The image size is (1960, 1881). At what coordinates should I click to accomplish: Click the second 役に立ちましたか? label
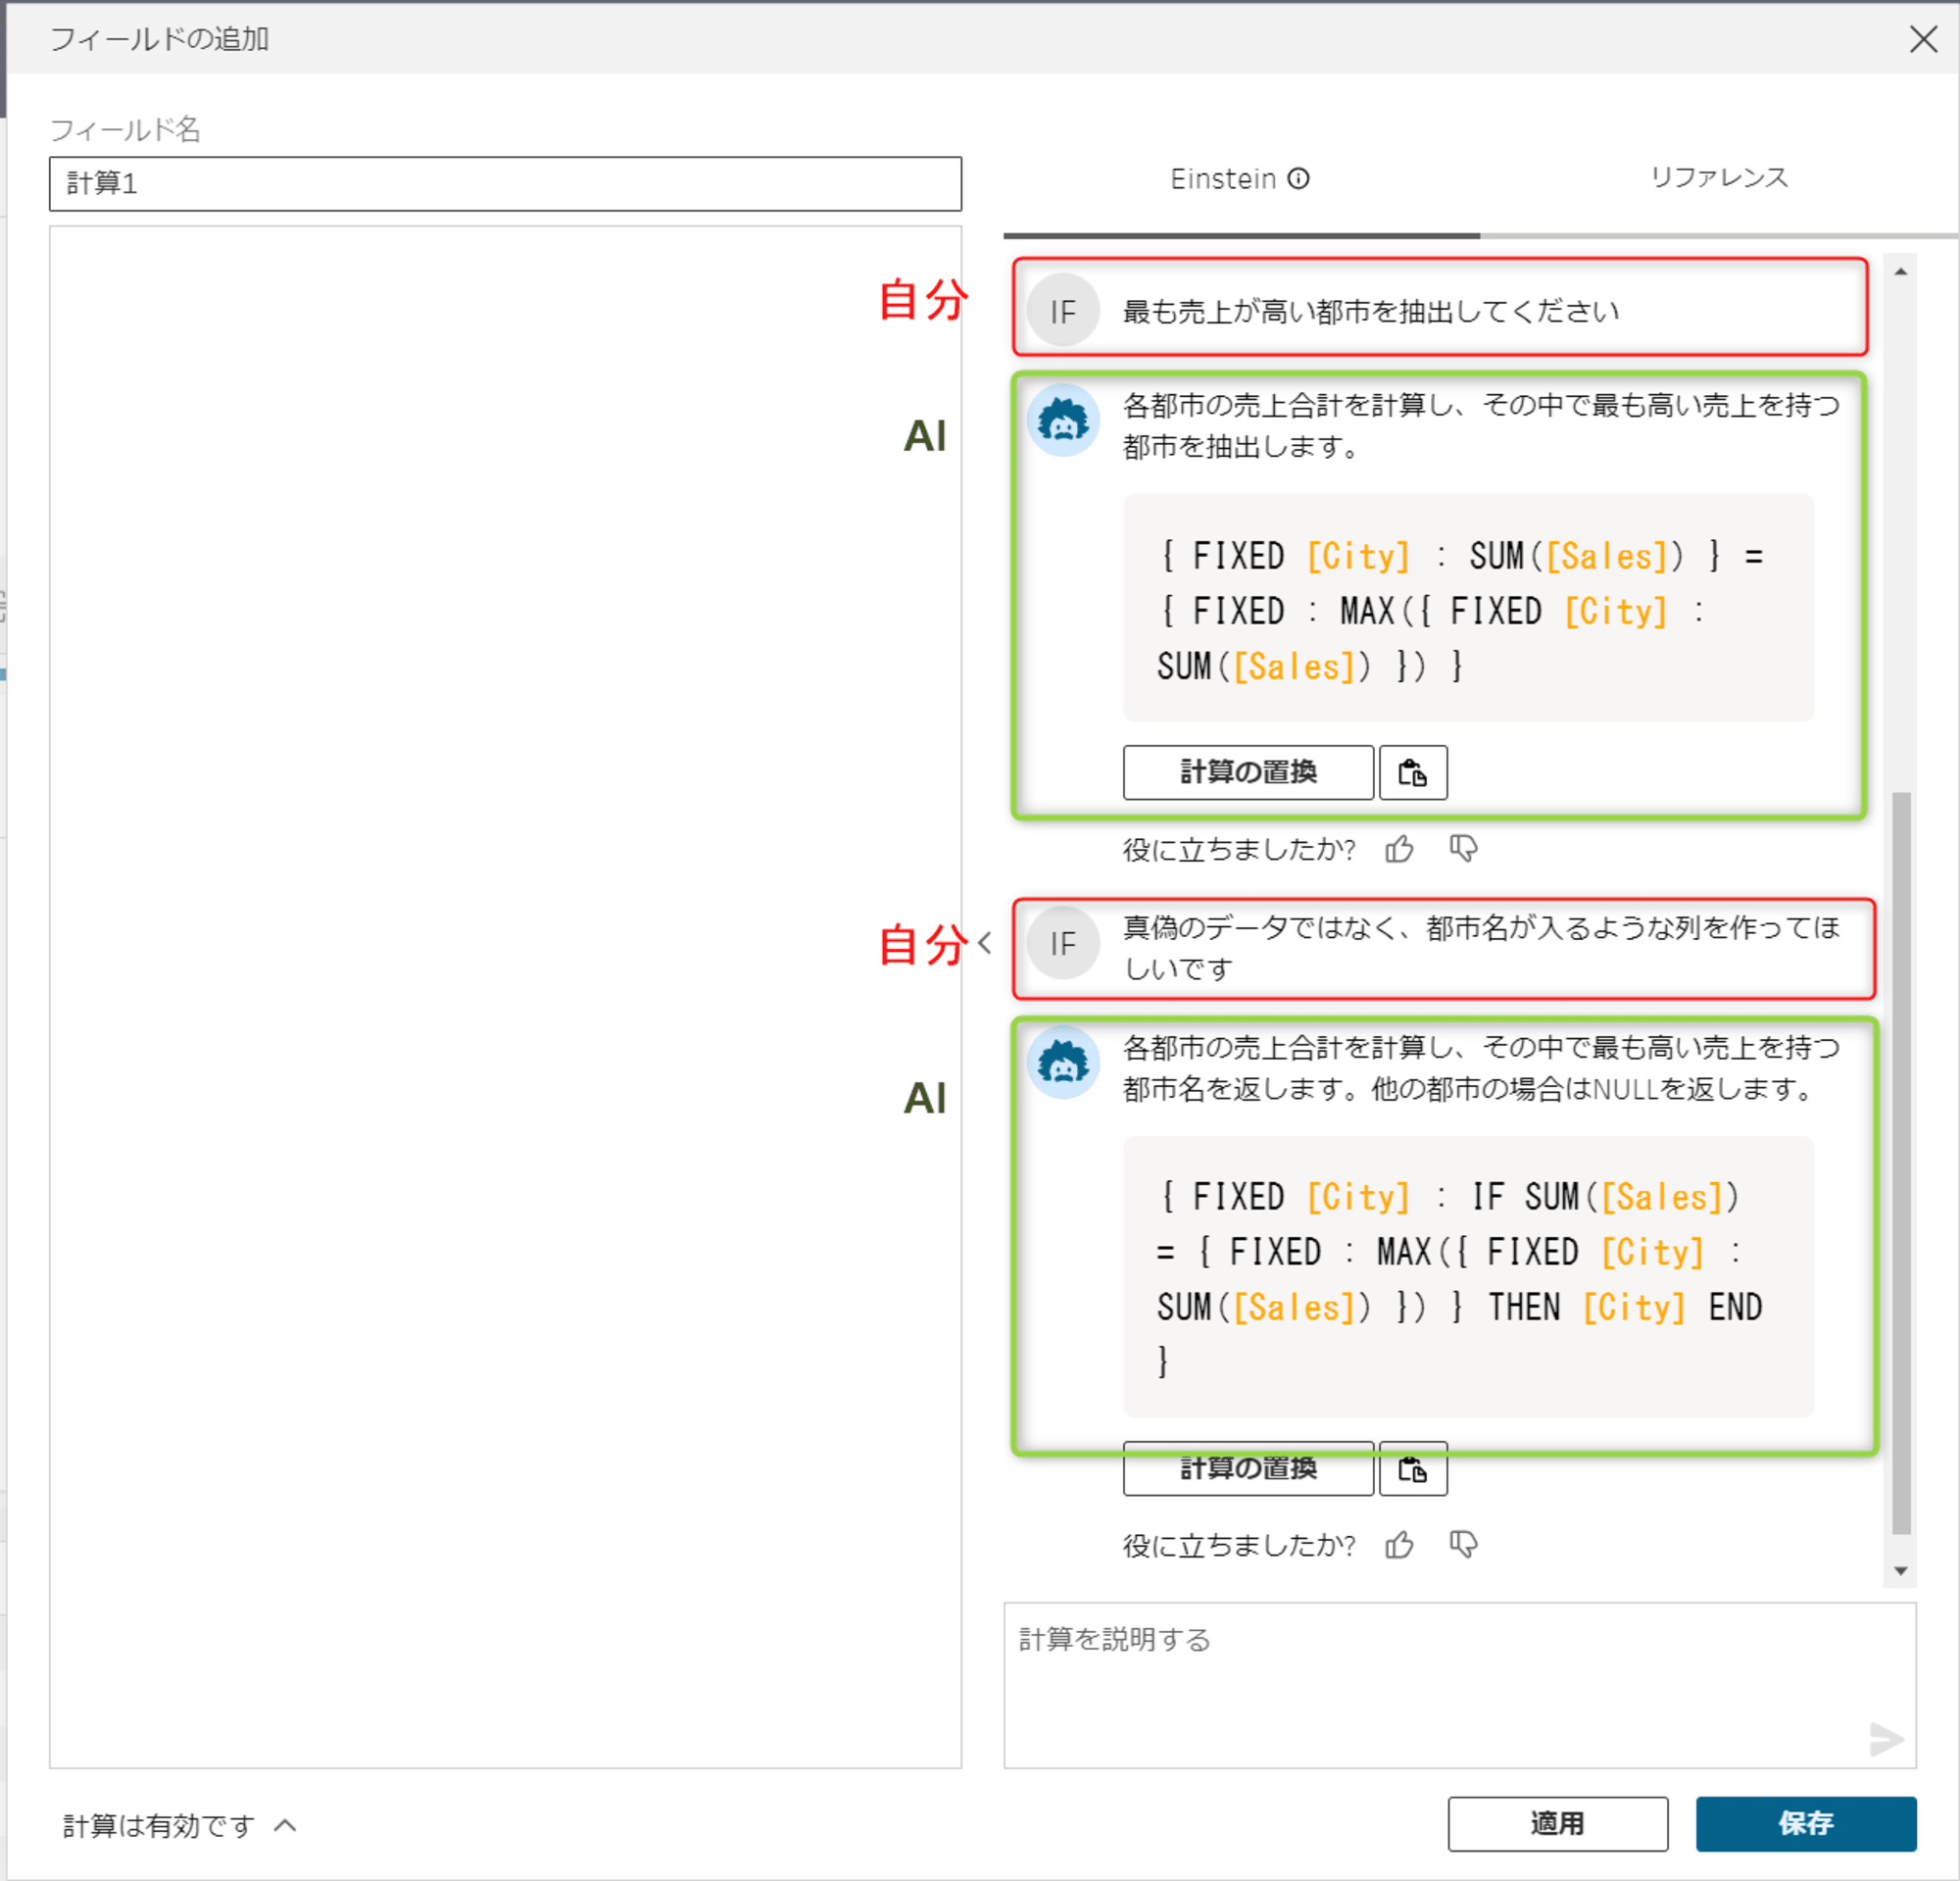tap(1239, 1545)
